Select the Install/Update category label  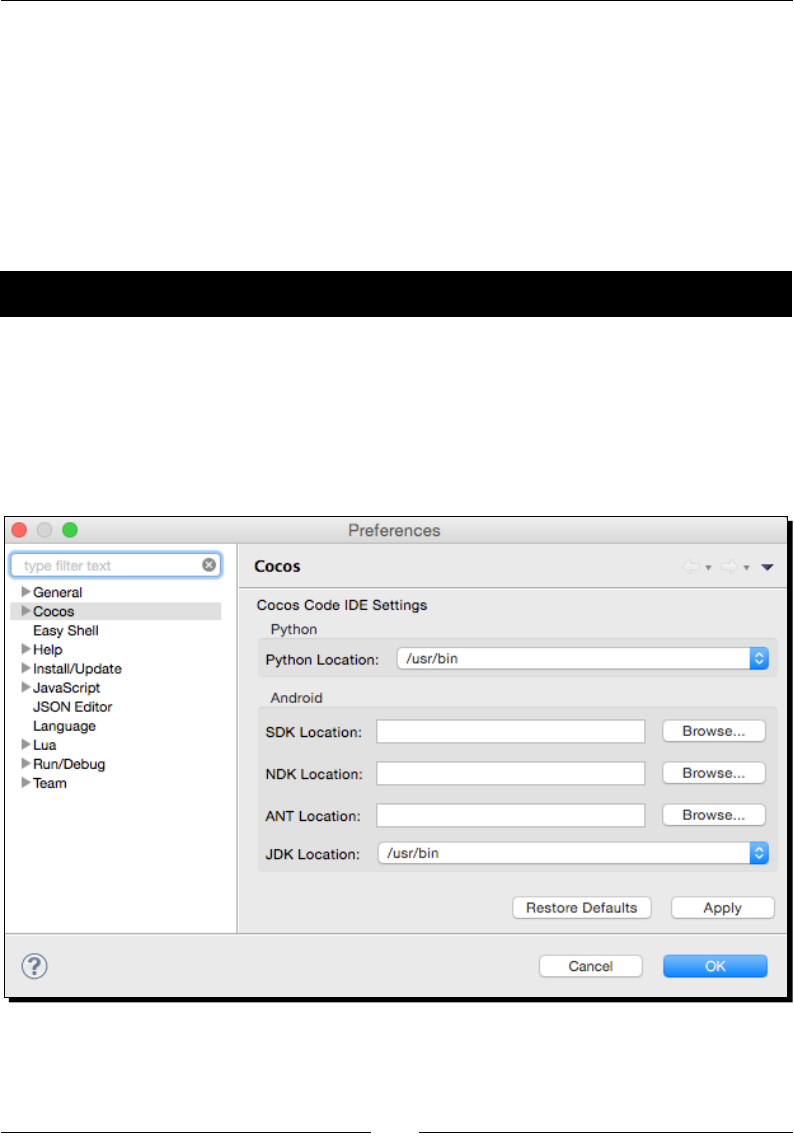pos(77,669)
